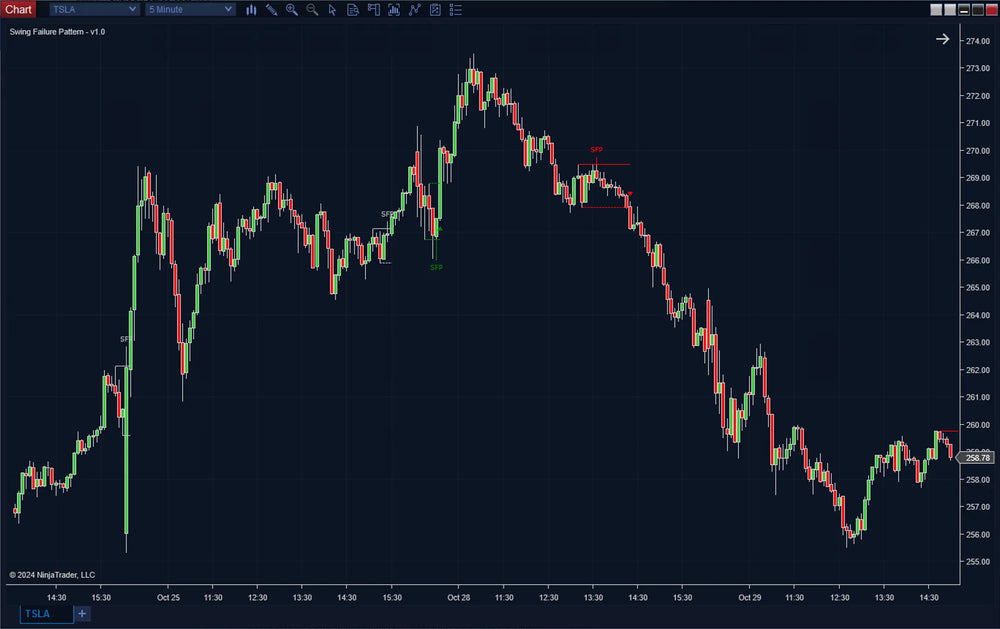Open the 5 Minute interval dropdown
1000x629 pixels.
pos(190,9)
